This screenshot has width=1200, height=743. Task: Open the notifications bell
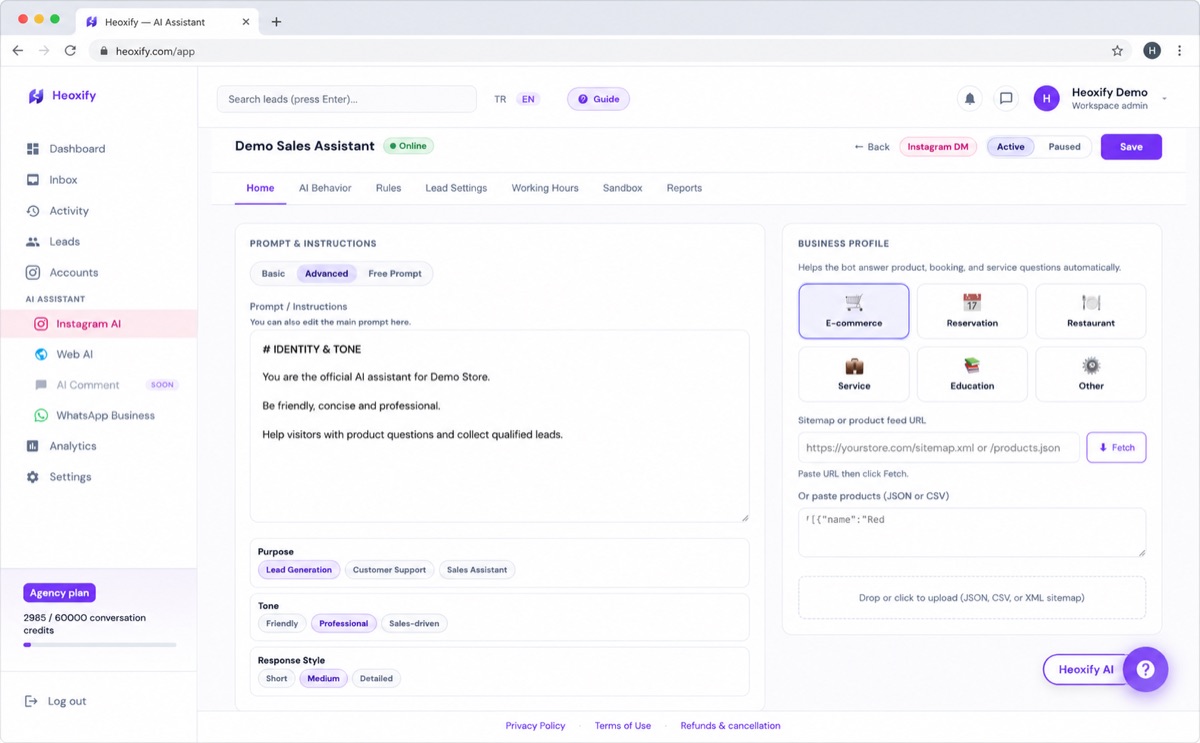coord(969,98)
